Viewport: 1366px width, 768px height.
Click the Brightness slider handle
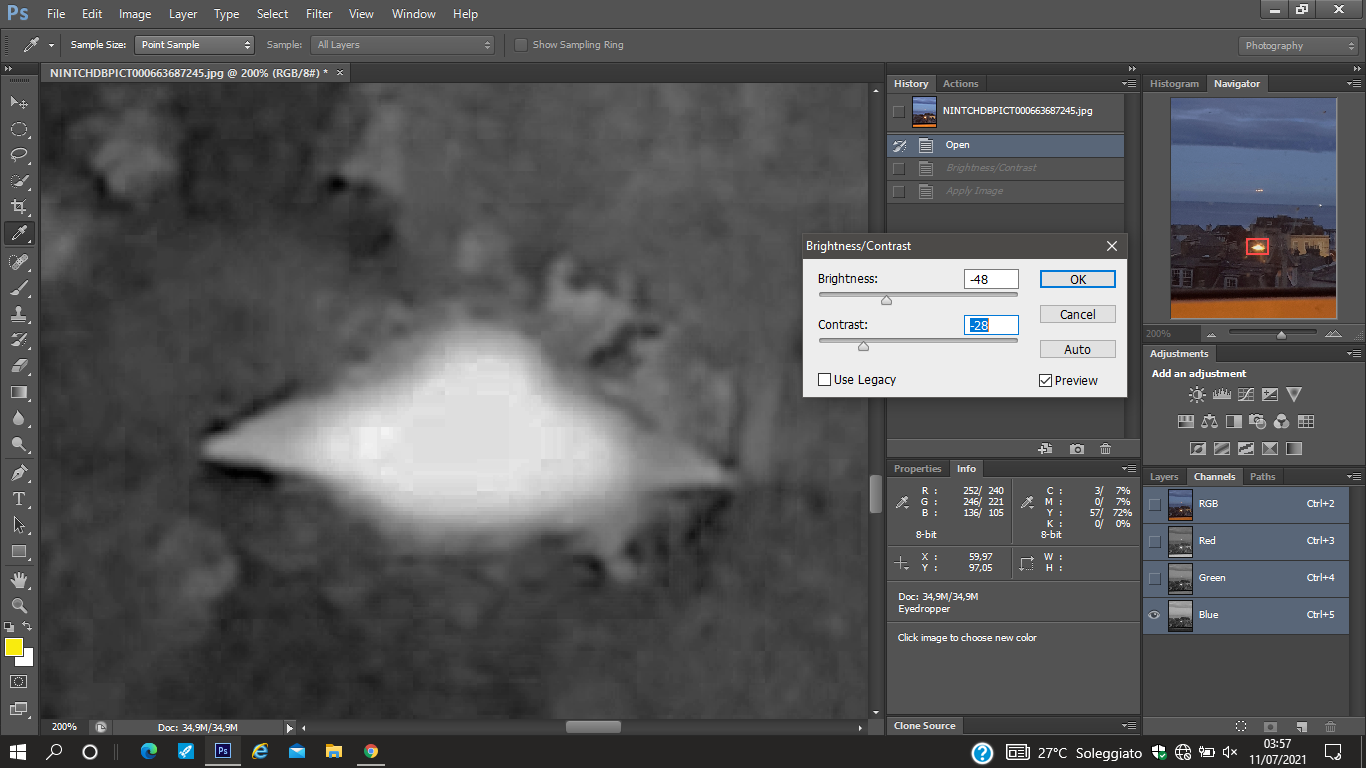(x=886, y=300)
